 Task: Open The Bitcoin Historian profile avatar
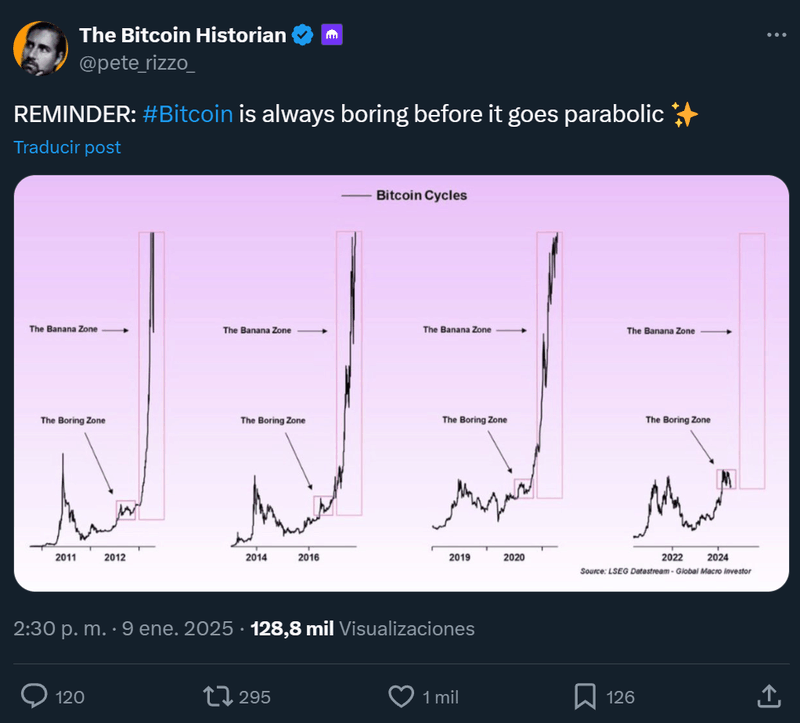(x=40, y=47)
